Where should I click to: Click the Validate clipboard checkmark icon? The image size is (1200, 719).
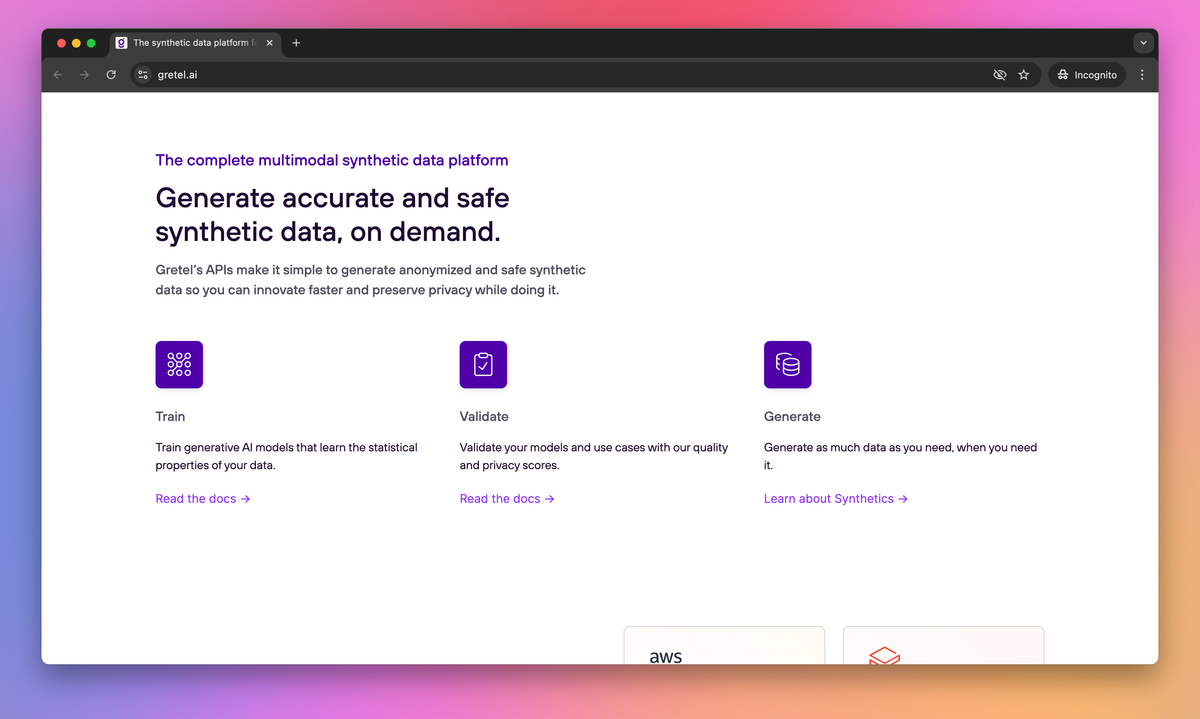pos(483,365)
